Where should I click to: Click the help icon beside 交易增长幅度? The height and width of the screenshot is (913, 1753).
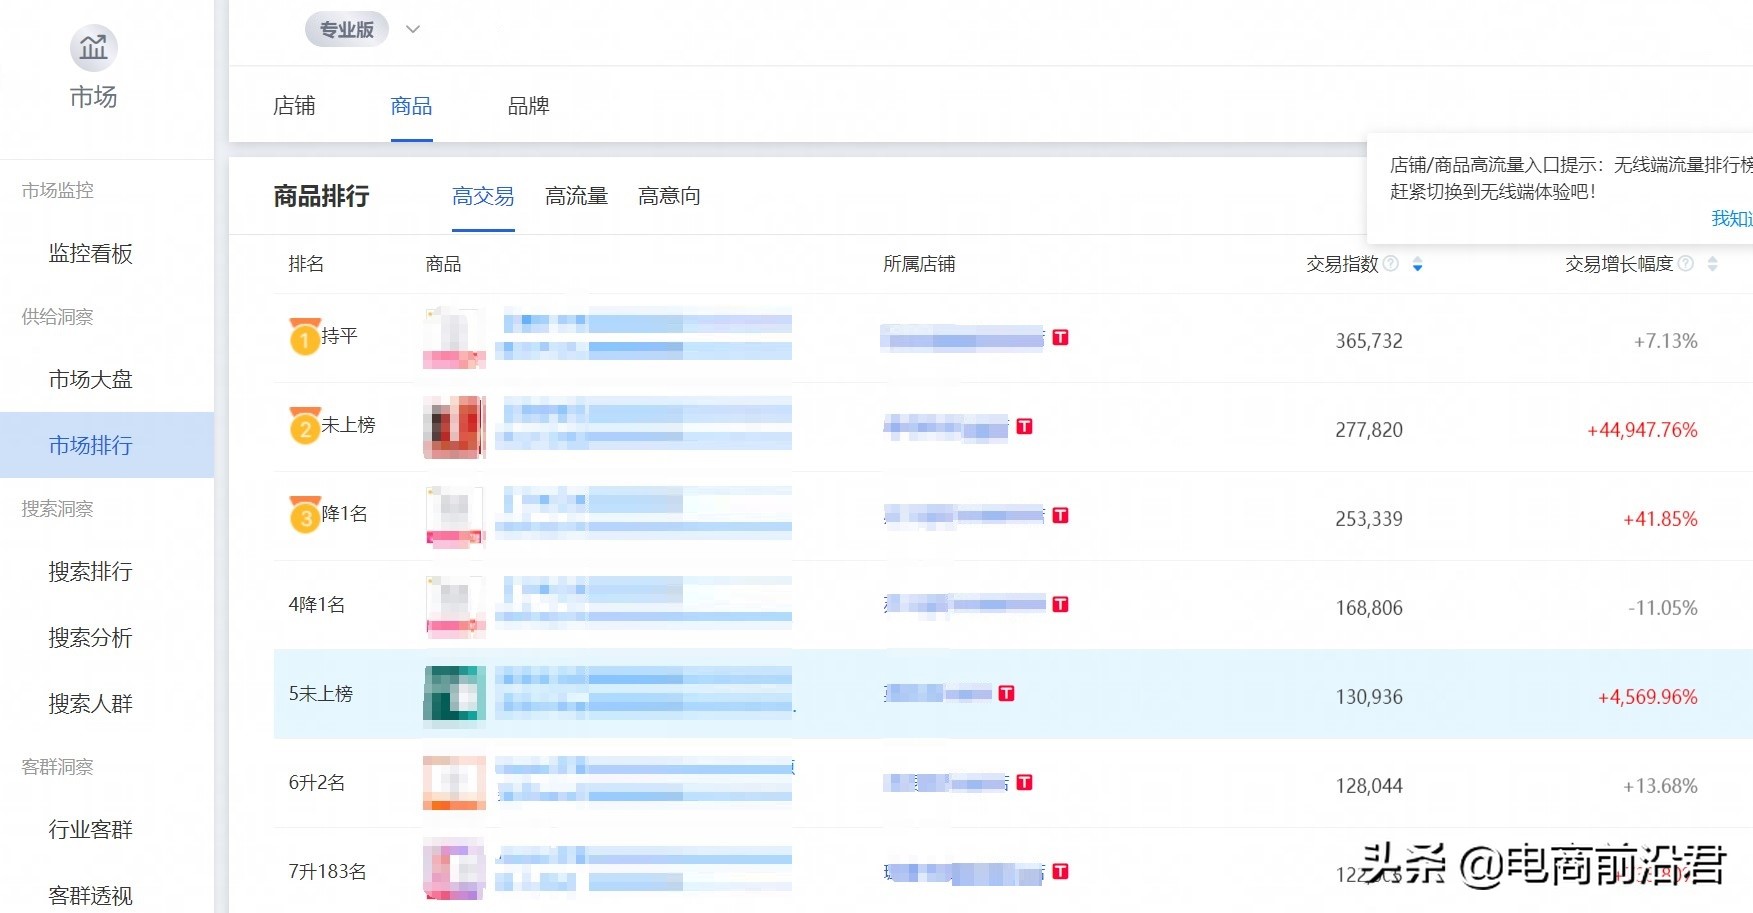[1686, 264]
